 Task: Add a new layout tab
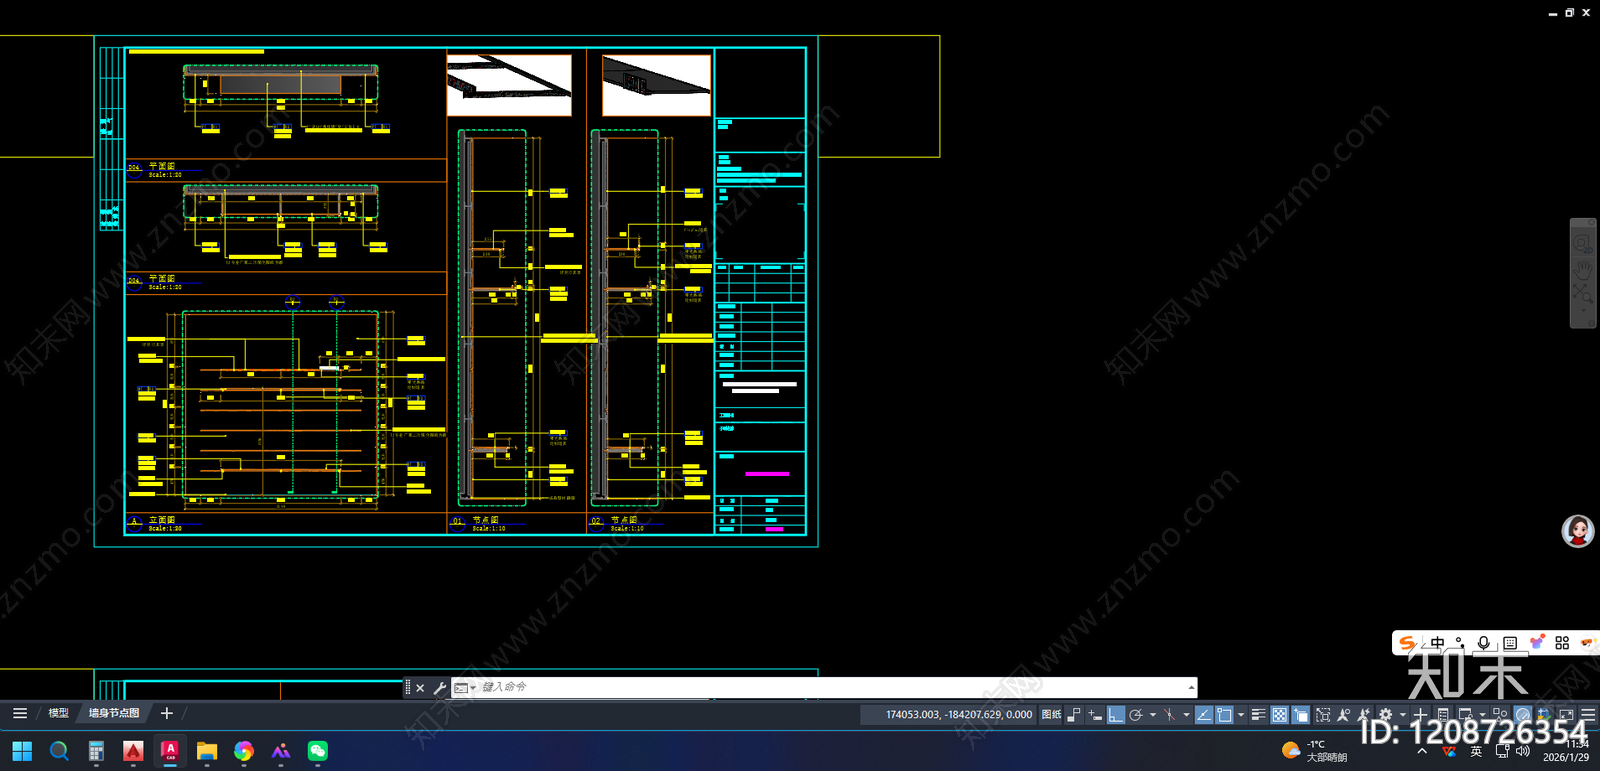click(x=167, y=713)
